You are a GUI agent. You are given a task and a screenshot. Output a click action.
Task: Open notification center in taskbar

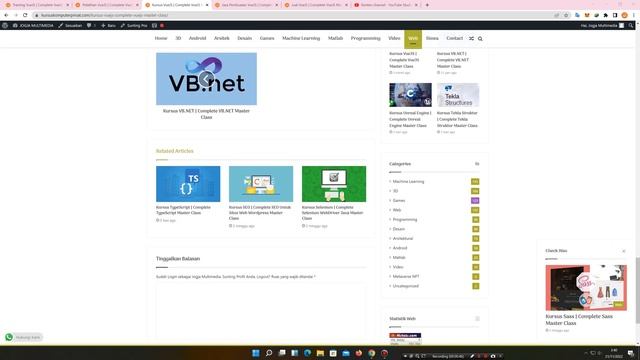(631, 353)
